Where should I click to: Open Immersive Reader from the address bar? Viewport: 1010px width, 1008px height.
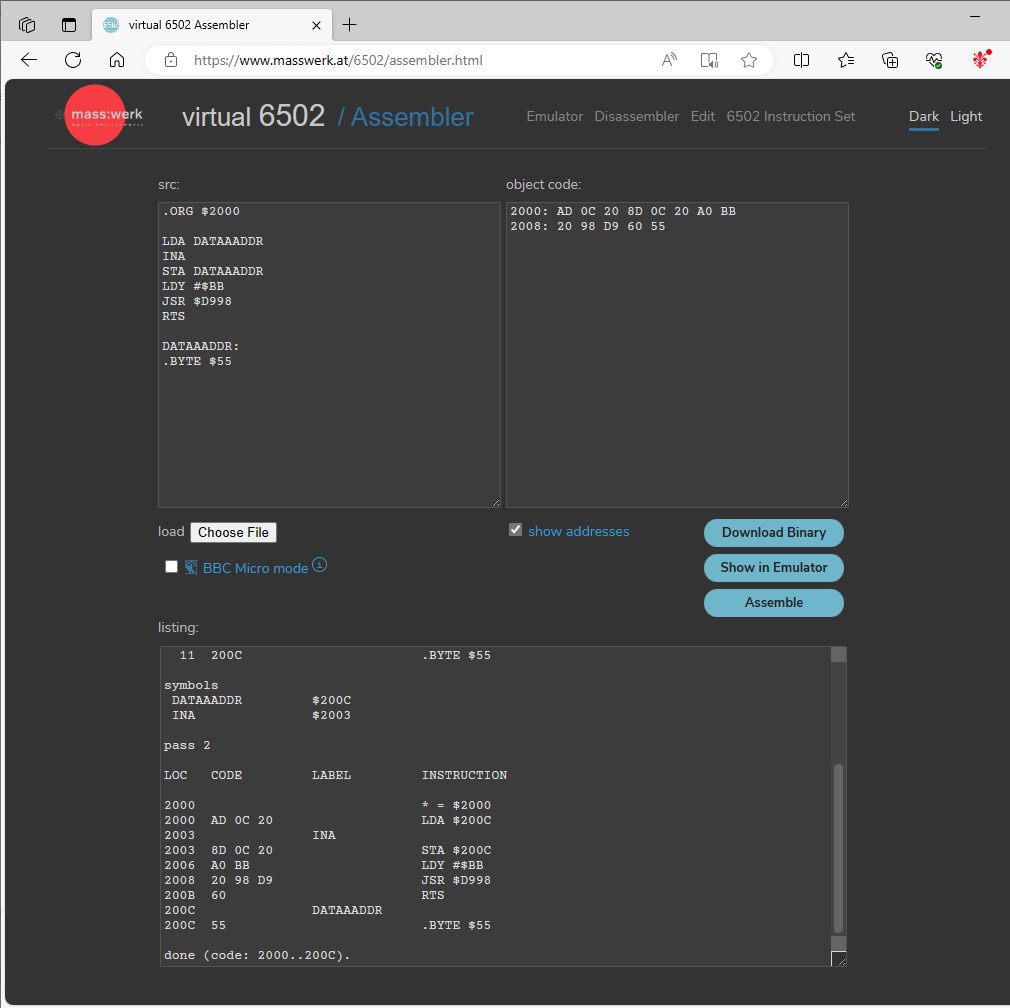709,61
